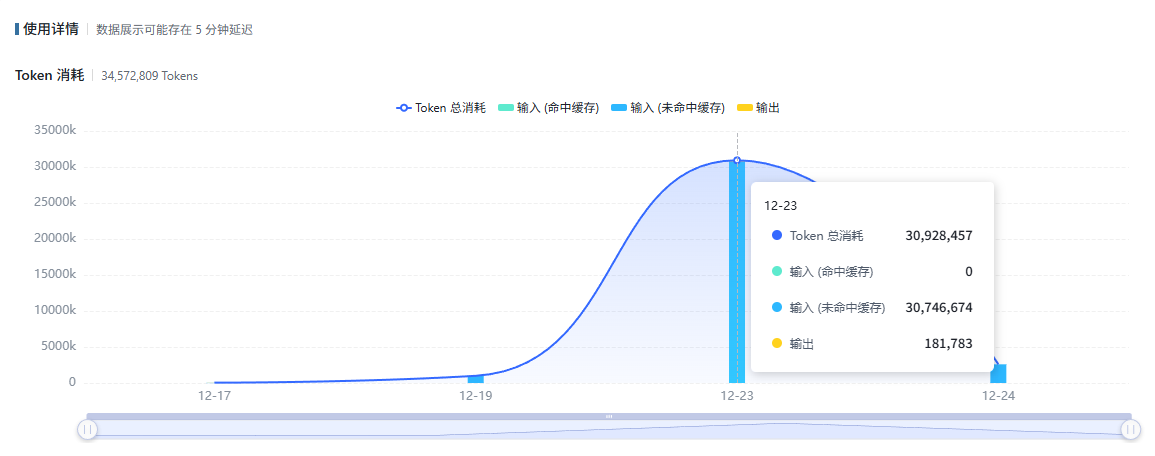Click the 12-24 x-axis date label
Screen dimensions: 1155x456
[998, 396]
